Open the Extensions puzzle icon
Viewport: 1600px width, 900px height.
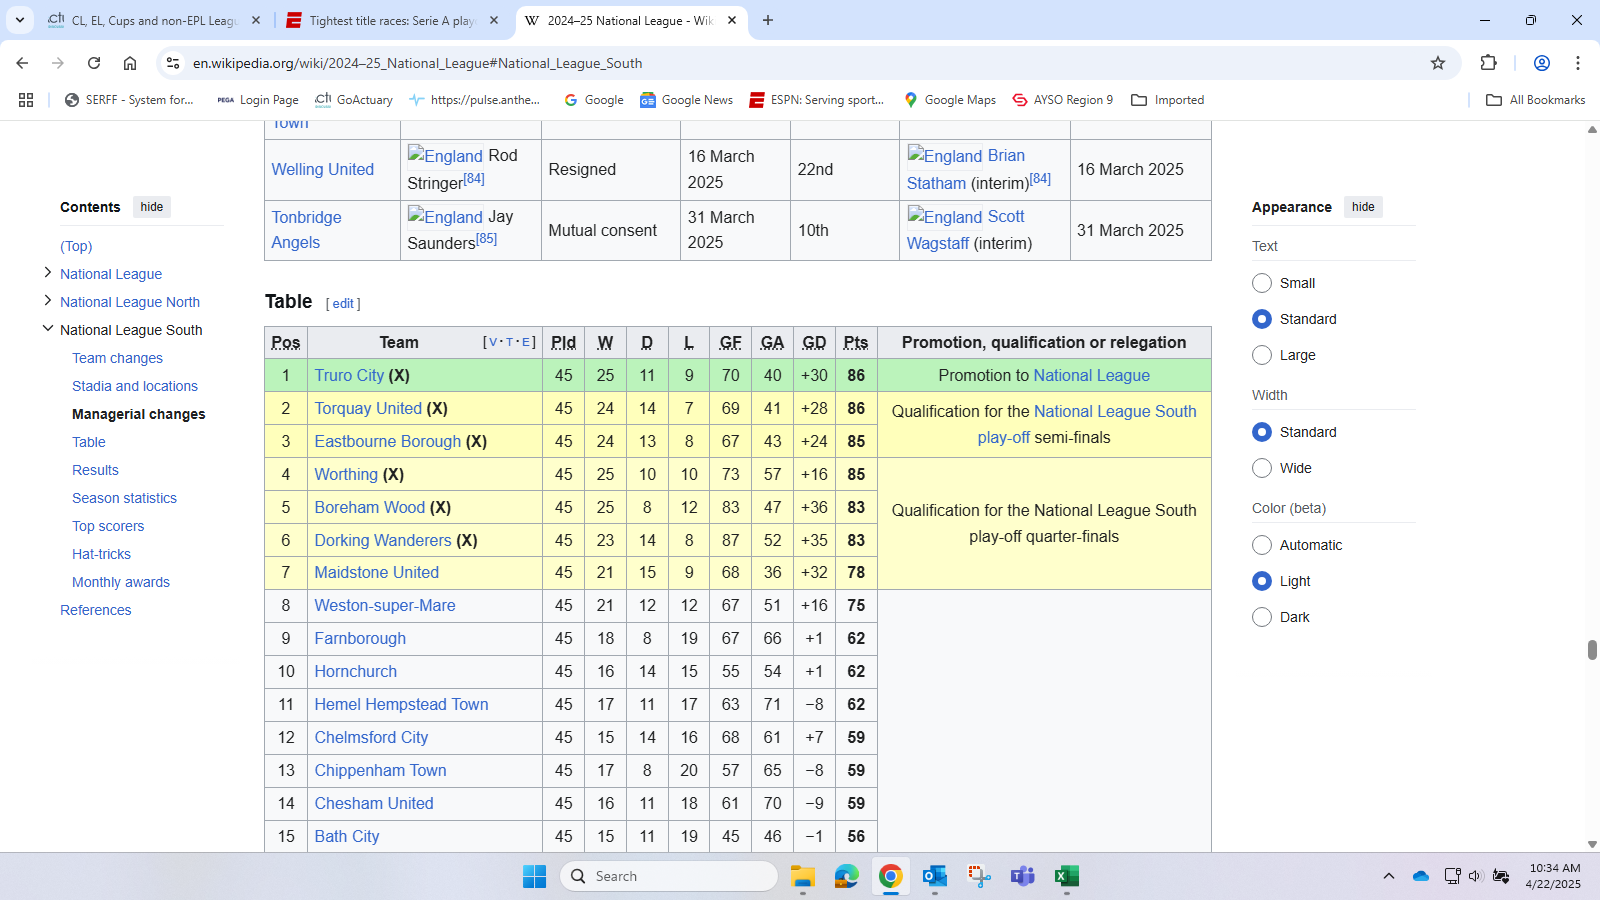(1488, 63)
